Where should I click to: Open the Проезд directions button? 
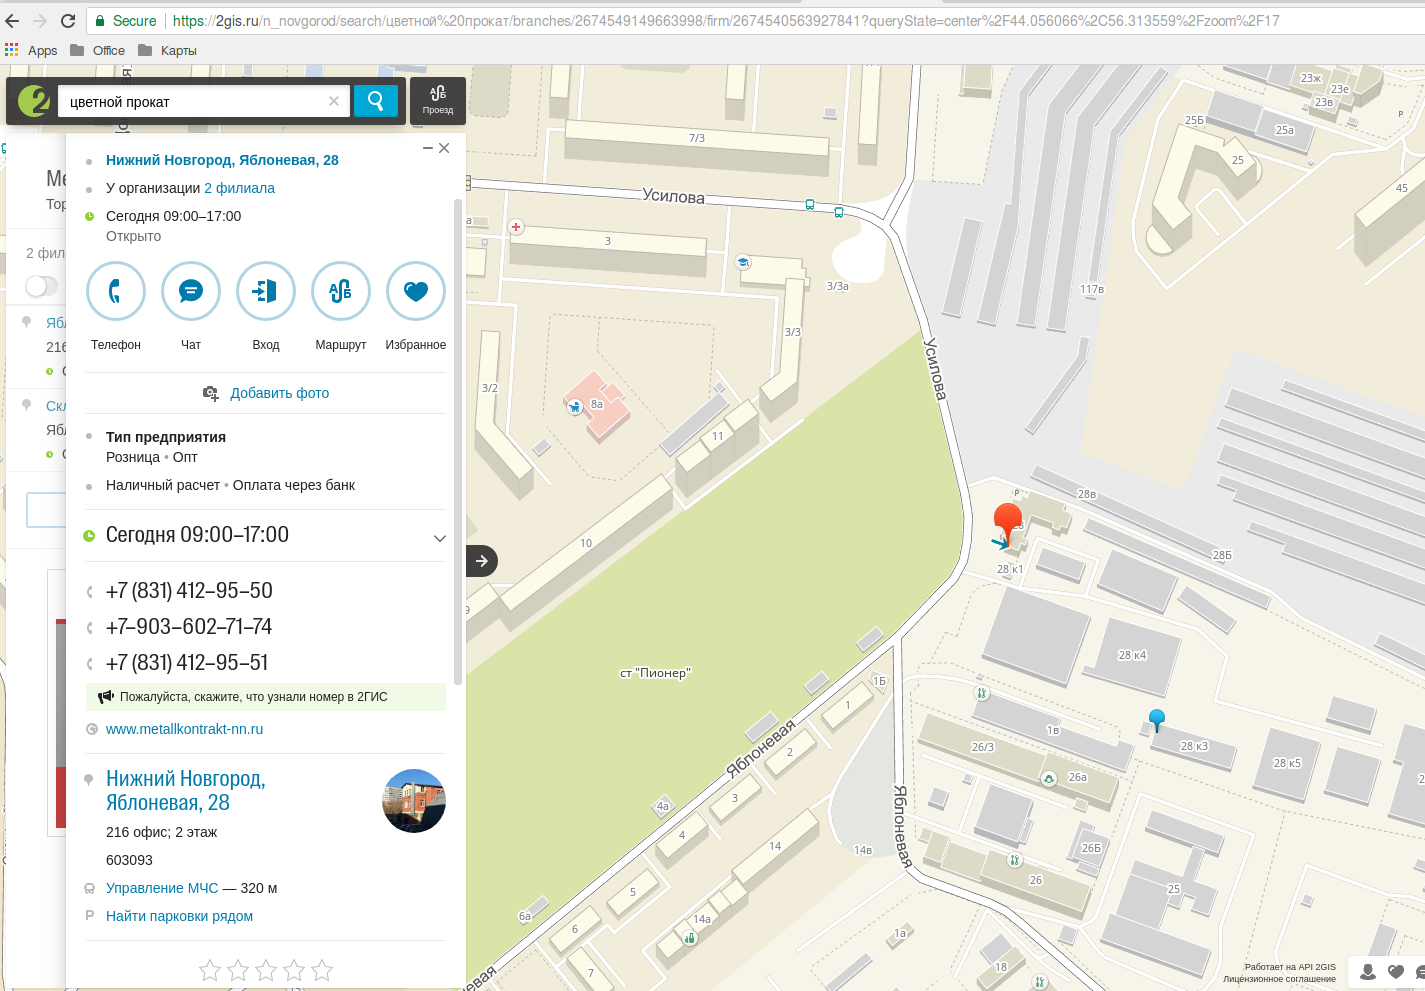pos(438,100)
